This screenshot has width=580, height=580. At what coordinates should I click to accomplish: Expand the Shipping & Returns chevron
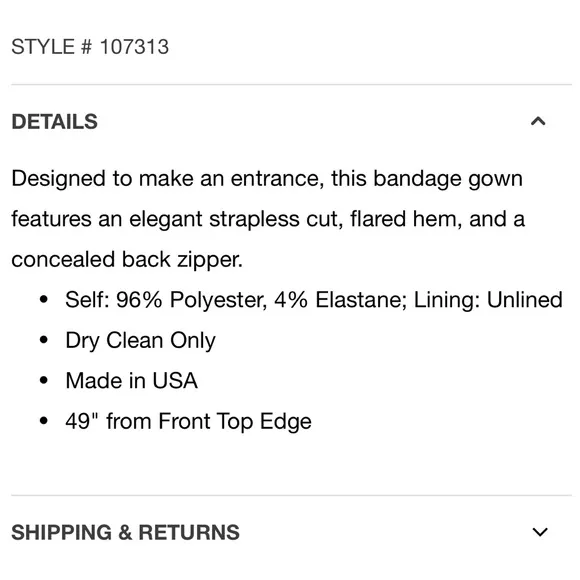click(540, 532)
